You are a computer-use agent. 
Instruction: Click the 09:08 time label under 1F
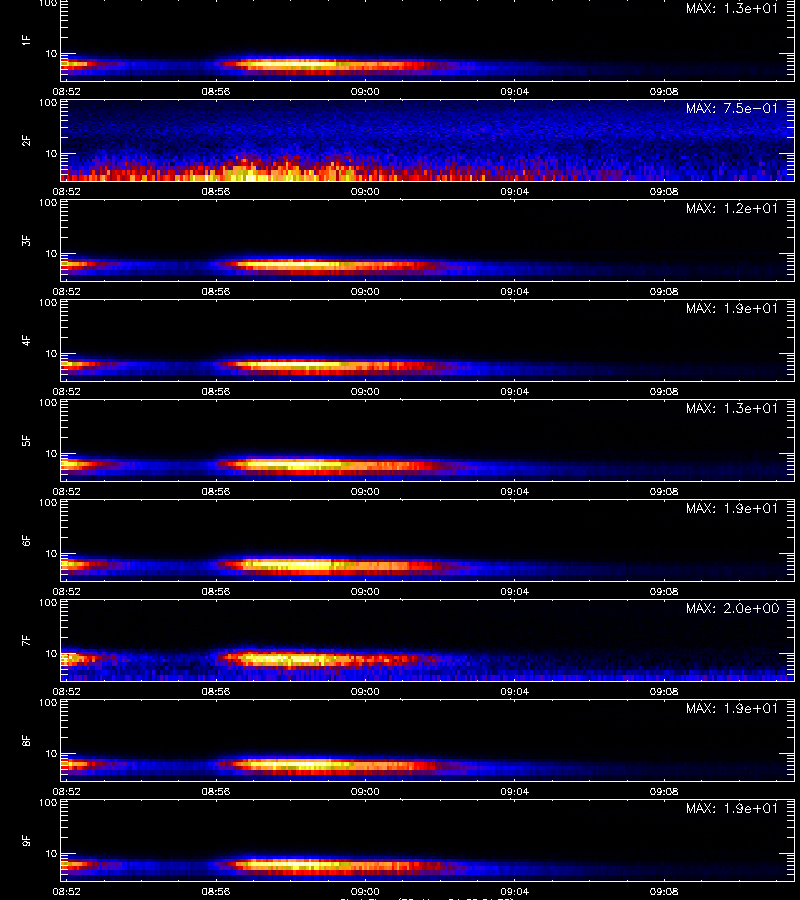coord(664,91)
